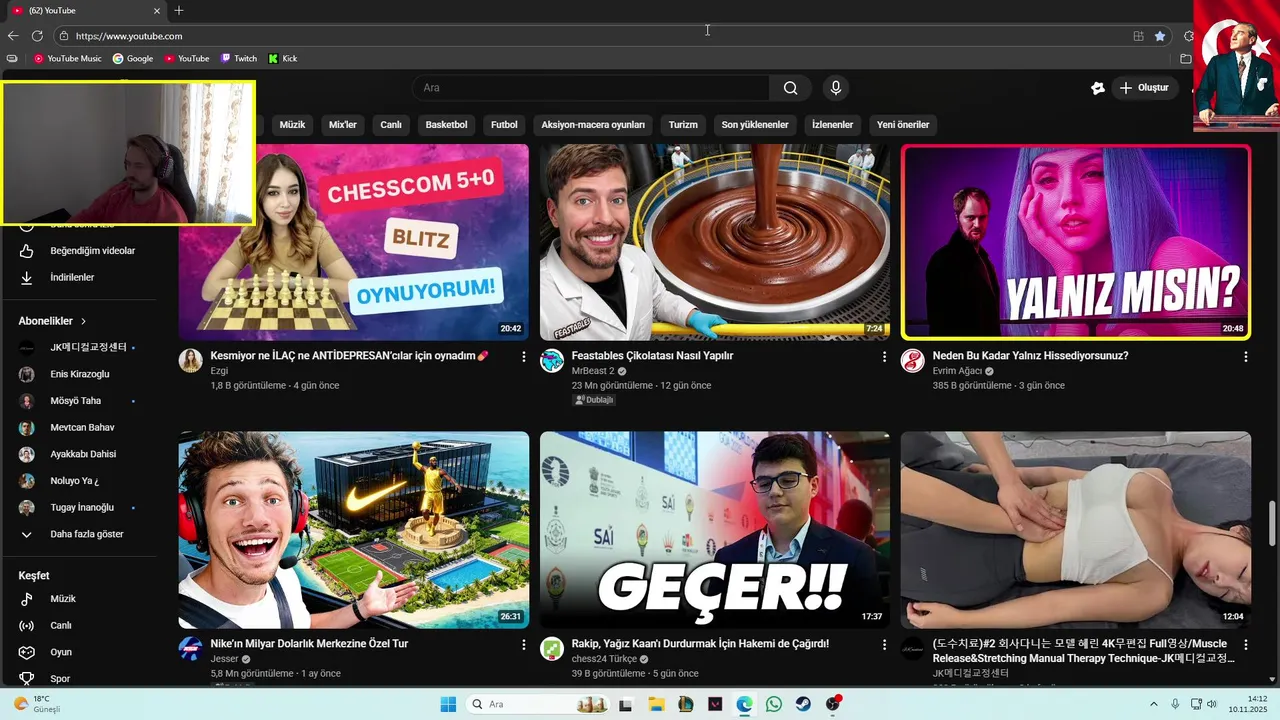The height and width of the screenshot is (720, 1280).
Task: Focus the YouTube Ara search field
Action: coord(592,88)
